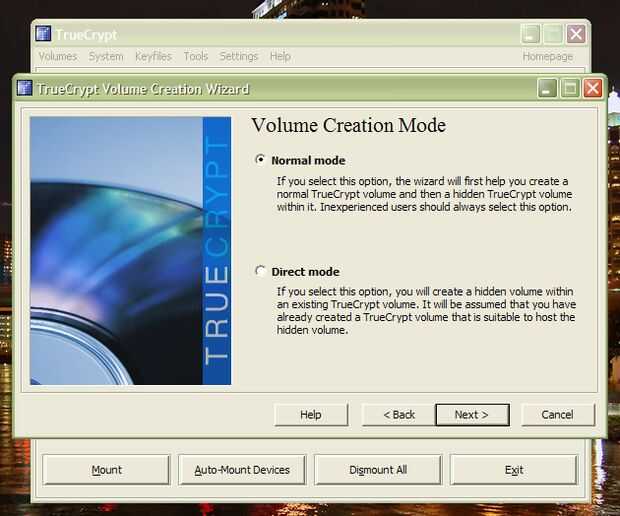Viewport: 620px width, 516px height.
Task: Click the Mount button in the TrueCrypt window
Action: pyautogui.click(x=106, y=470)
